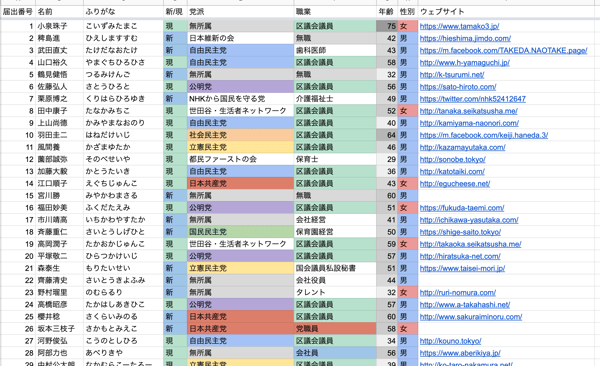Open the shige-saito.tokyo link
Image resolution: width=600 pixels, height=366 pixels.
[x=460, y=232]
